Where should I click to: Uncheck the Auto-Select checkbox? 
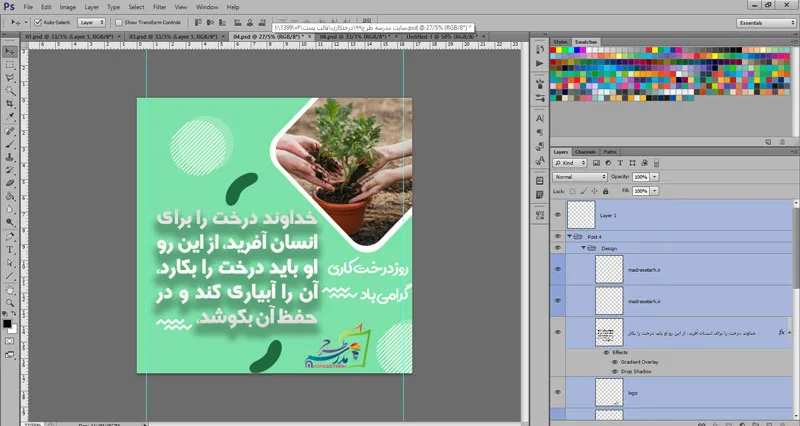pos(38,22)
